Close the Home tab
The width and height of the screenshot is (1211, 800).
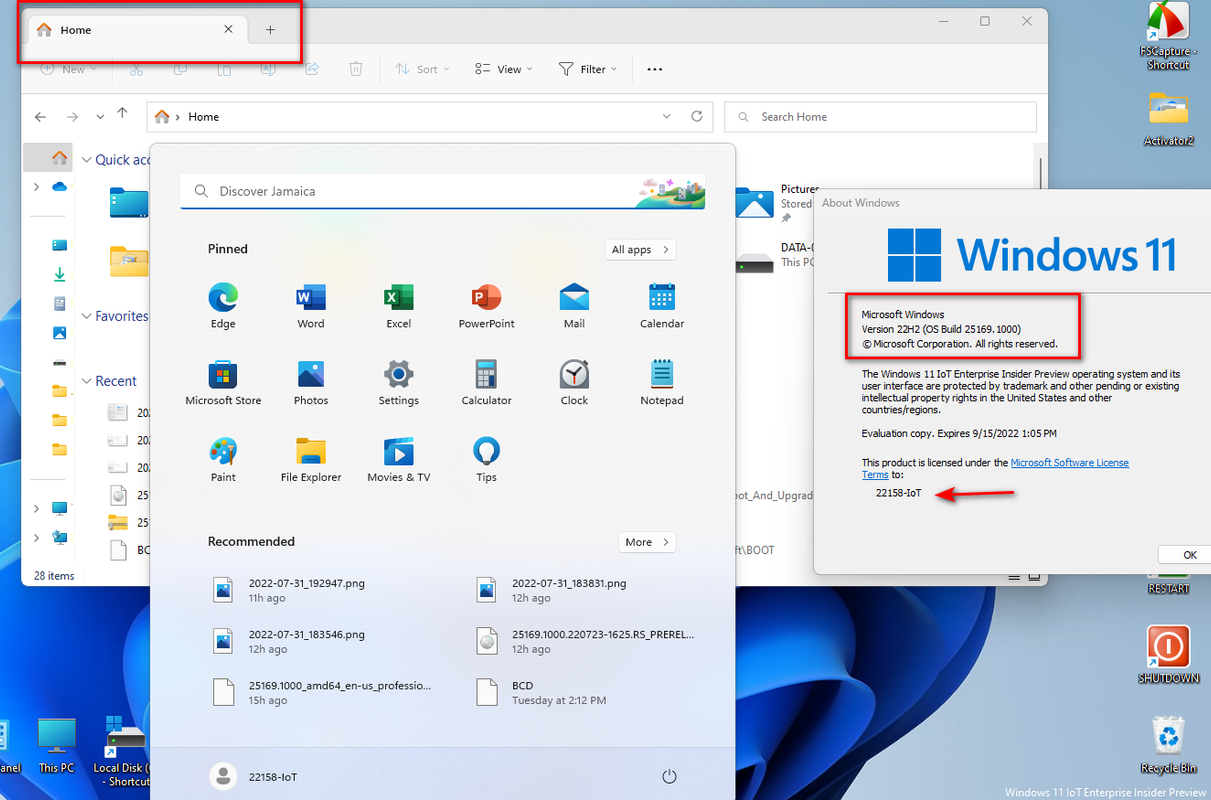(x=228, y=30)
